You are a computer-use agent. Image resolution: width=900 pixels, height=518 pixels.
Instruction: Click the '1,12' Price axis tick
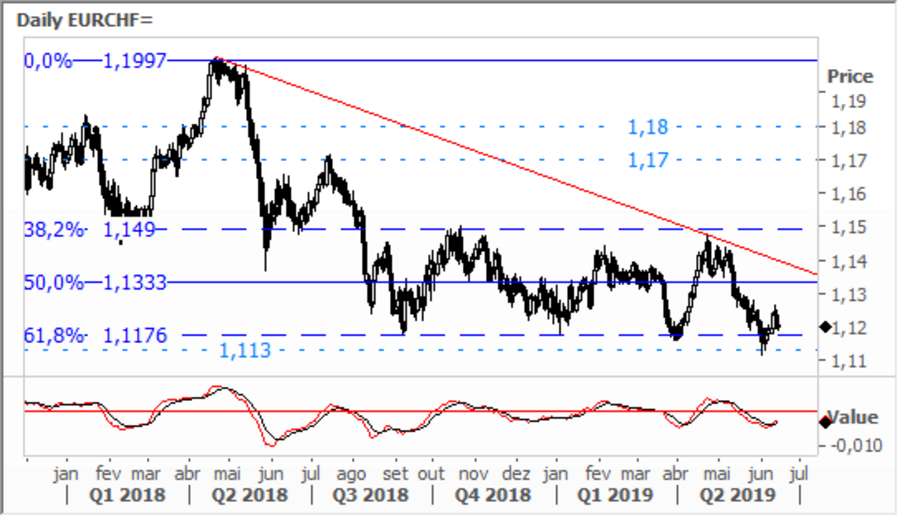pyautogui.click(x=849, y=328)
